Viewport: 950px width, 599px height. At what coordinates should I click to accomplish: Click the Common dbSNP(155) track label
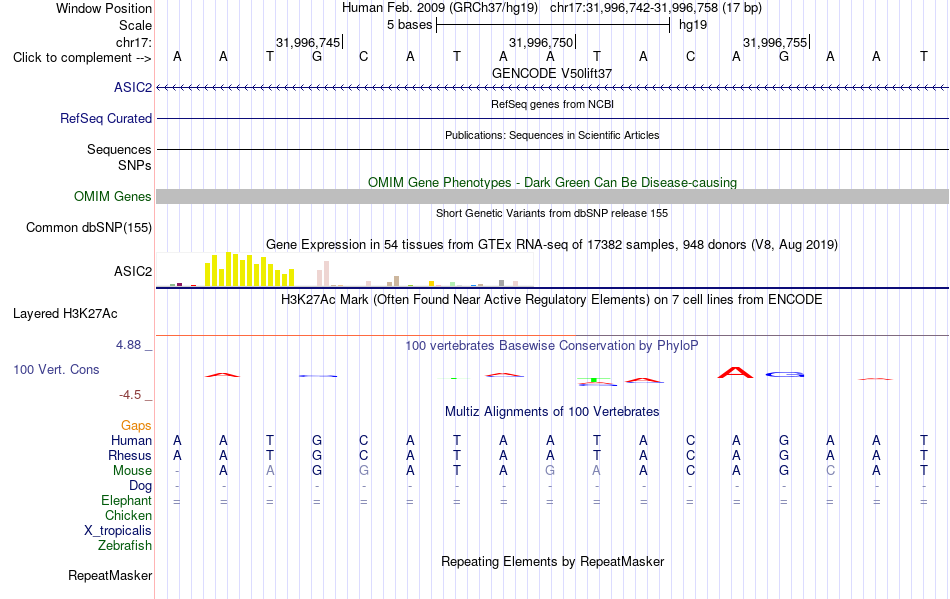pos(88,228)
